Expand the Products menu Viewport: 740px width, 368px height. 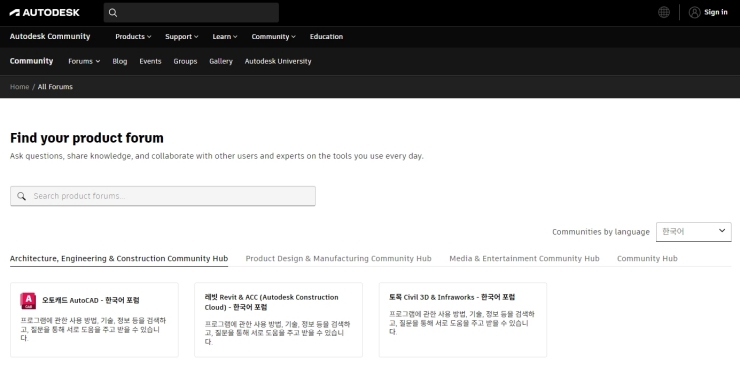coord(133,37)
